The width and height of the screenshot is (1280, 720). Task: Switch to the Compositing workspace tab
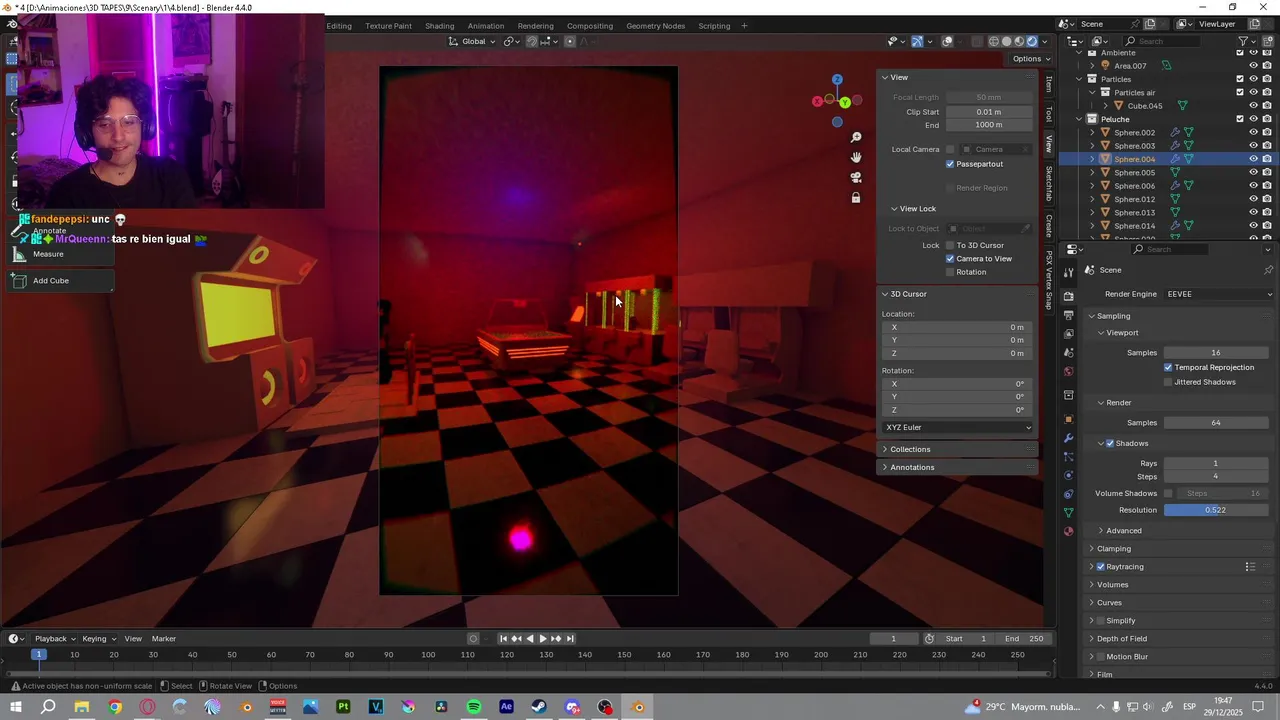[x=590, y=26]
